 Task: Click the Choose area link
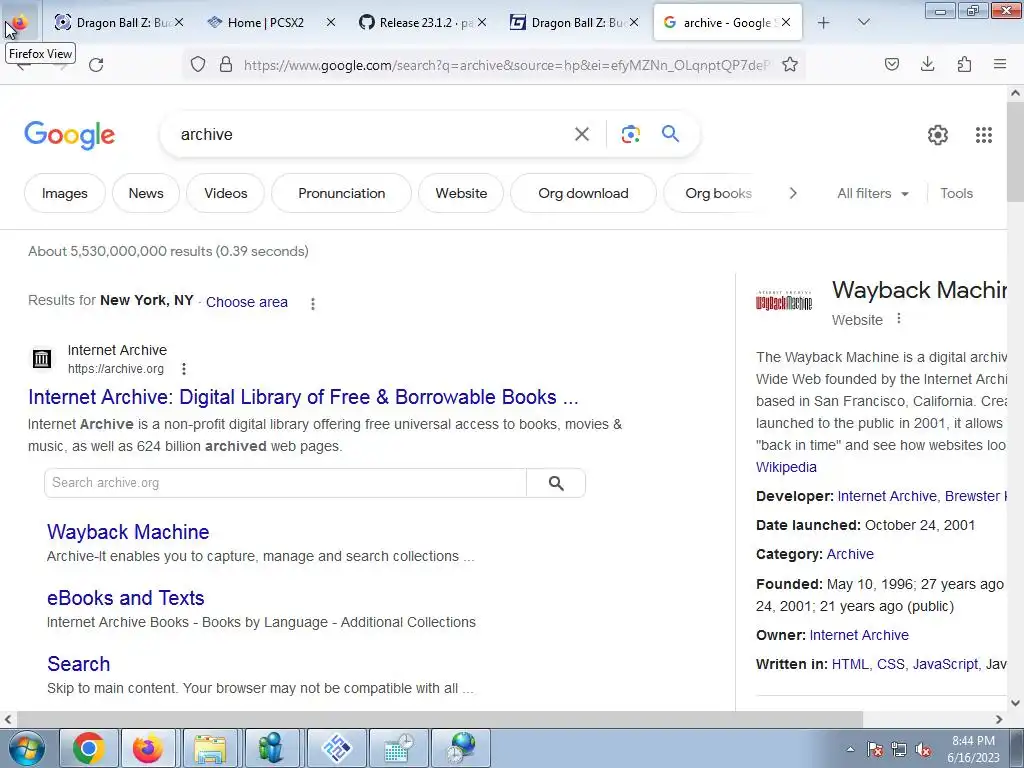(247, 302)
